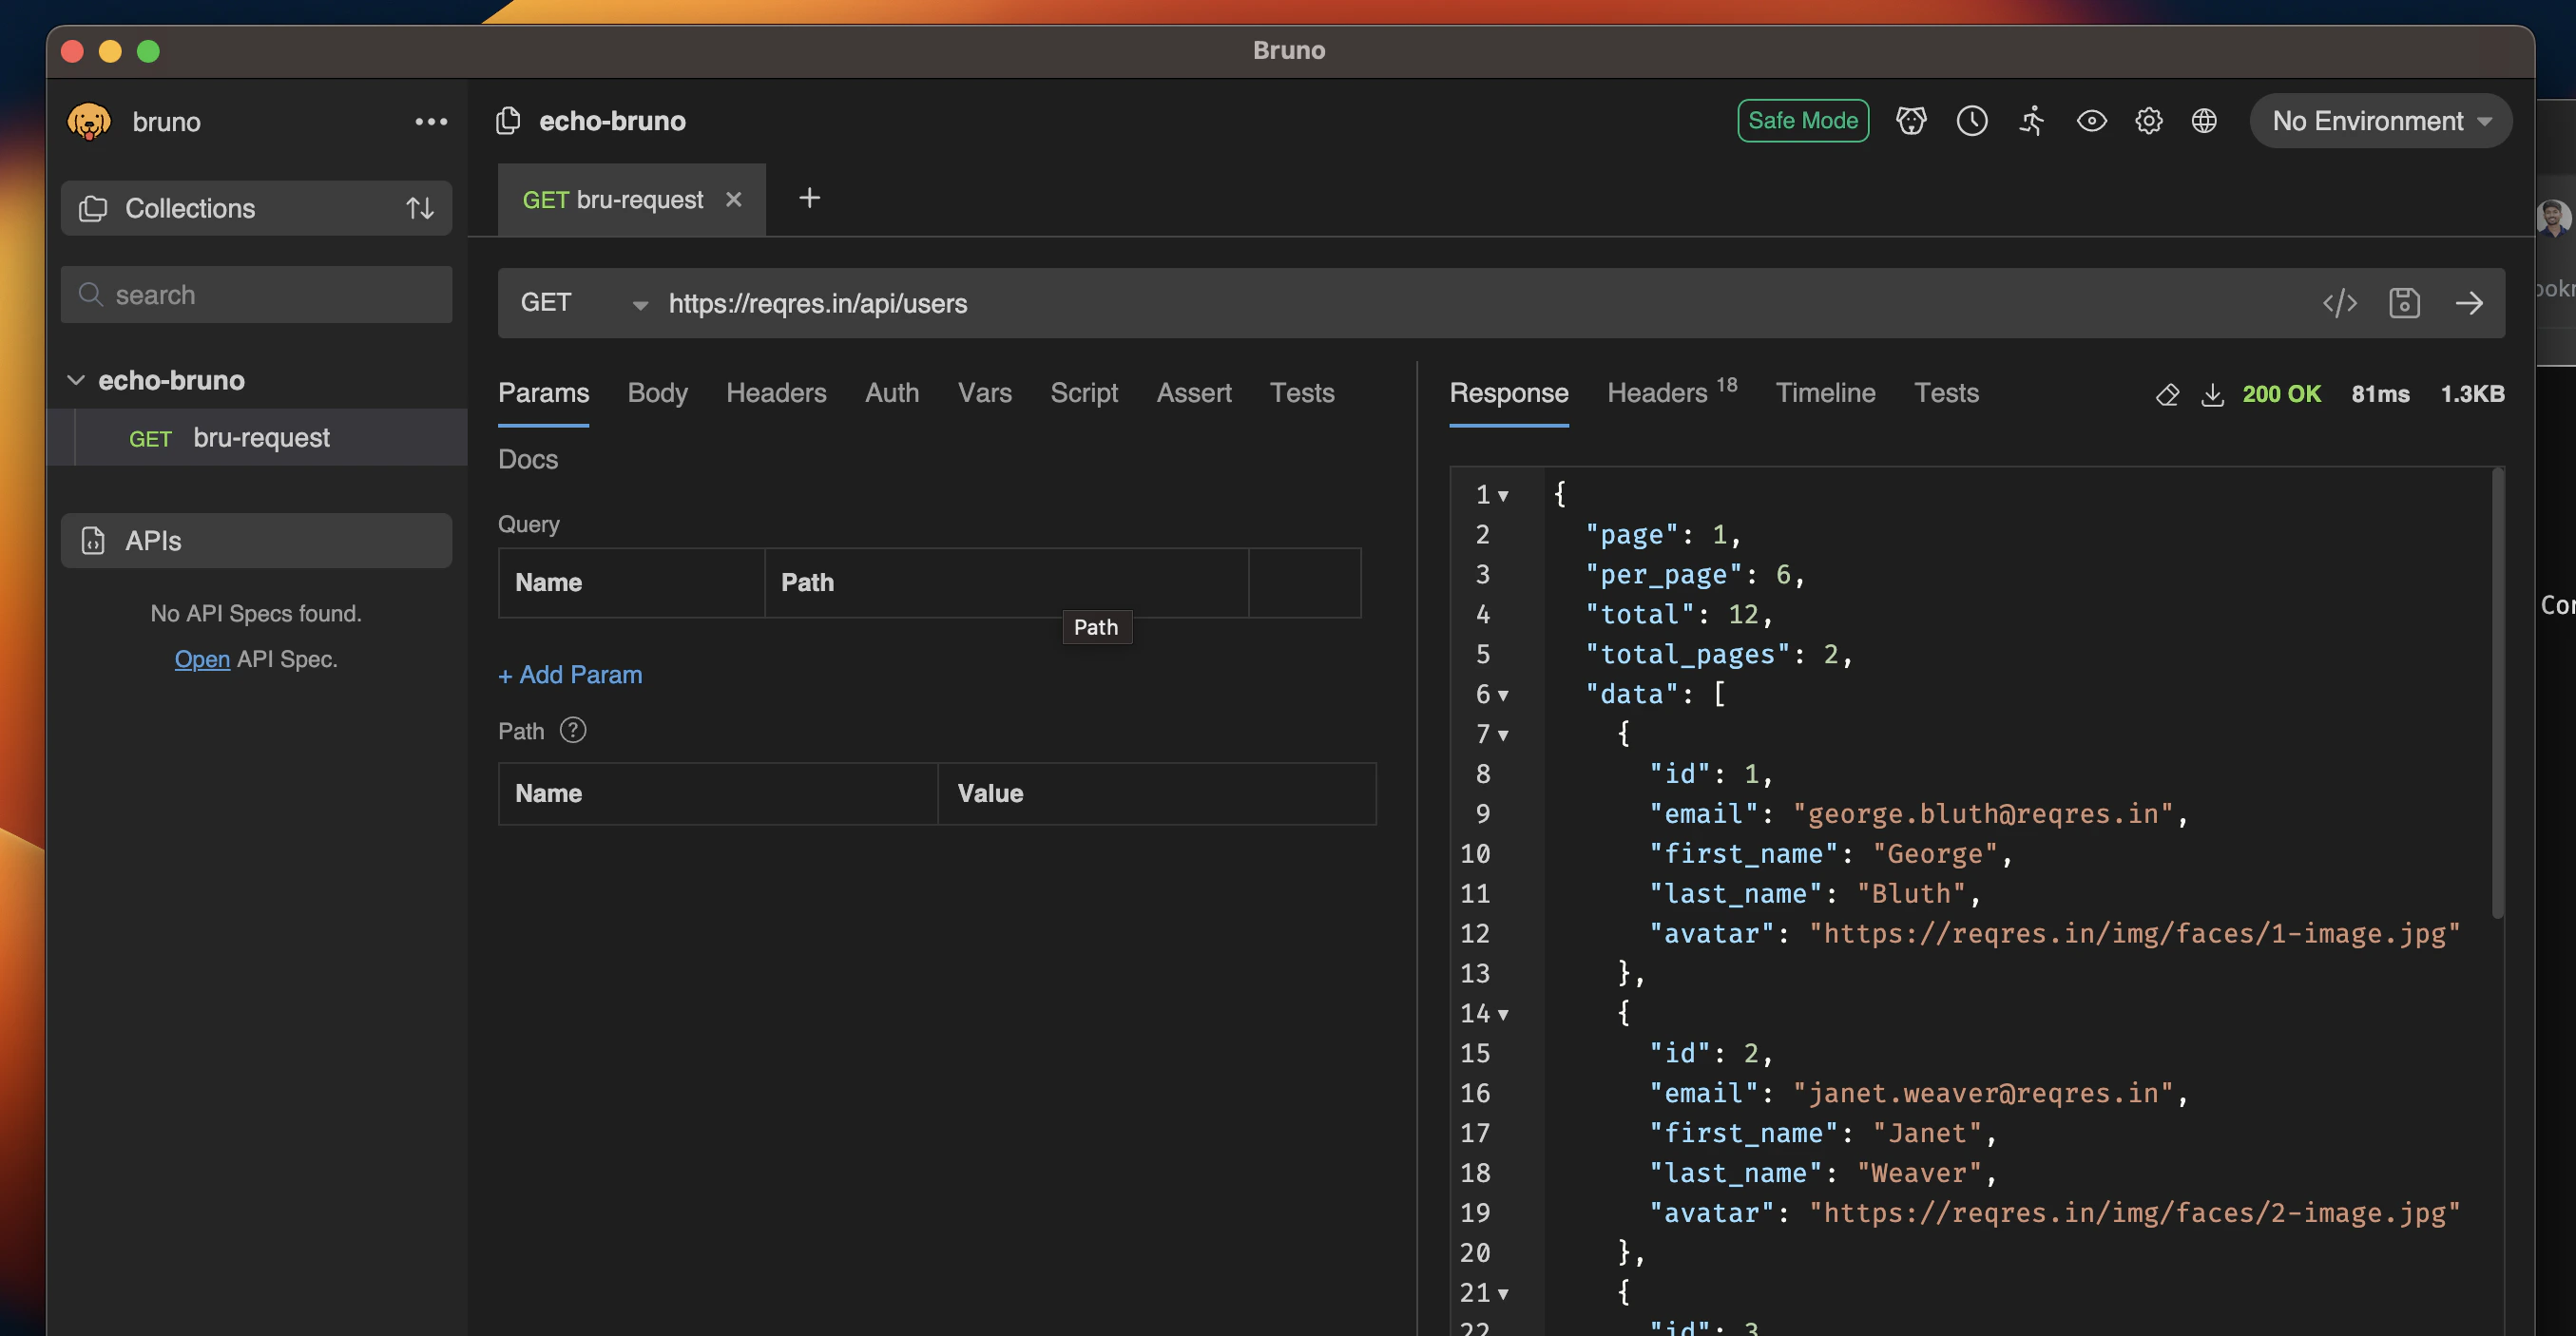The image size is (2576, 1336).
Task: Click the globe icon in the top toolbar
Action: (2204, 121)
